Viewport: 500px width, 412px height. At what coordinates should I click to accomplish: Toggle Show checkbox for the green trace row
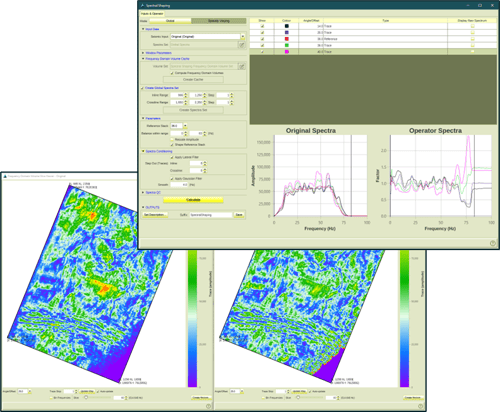pos(262,45)
